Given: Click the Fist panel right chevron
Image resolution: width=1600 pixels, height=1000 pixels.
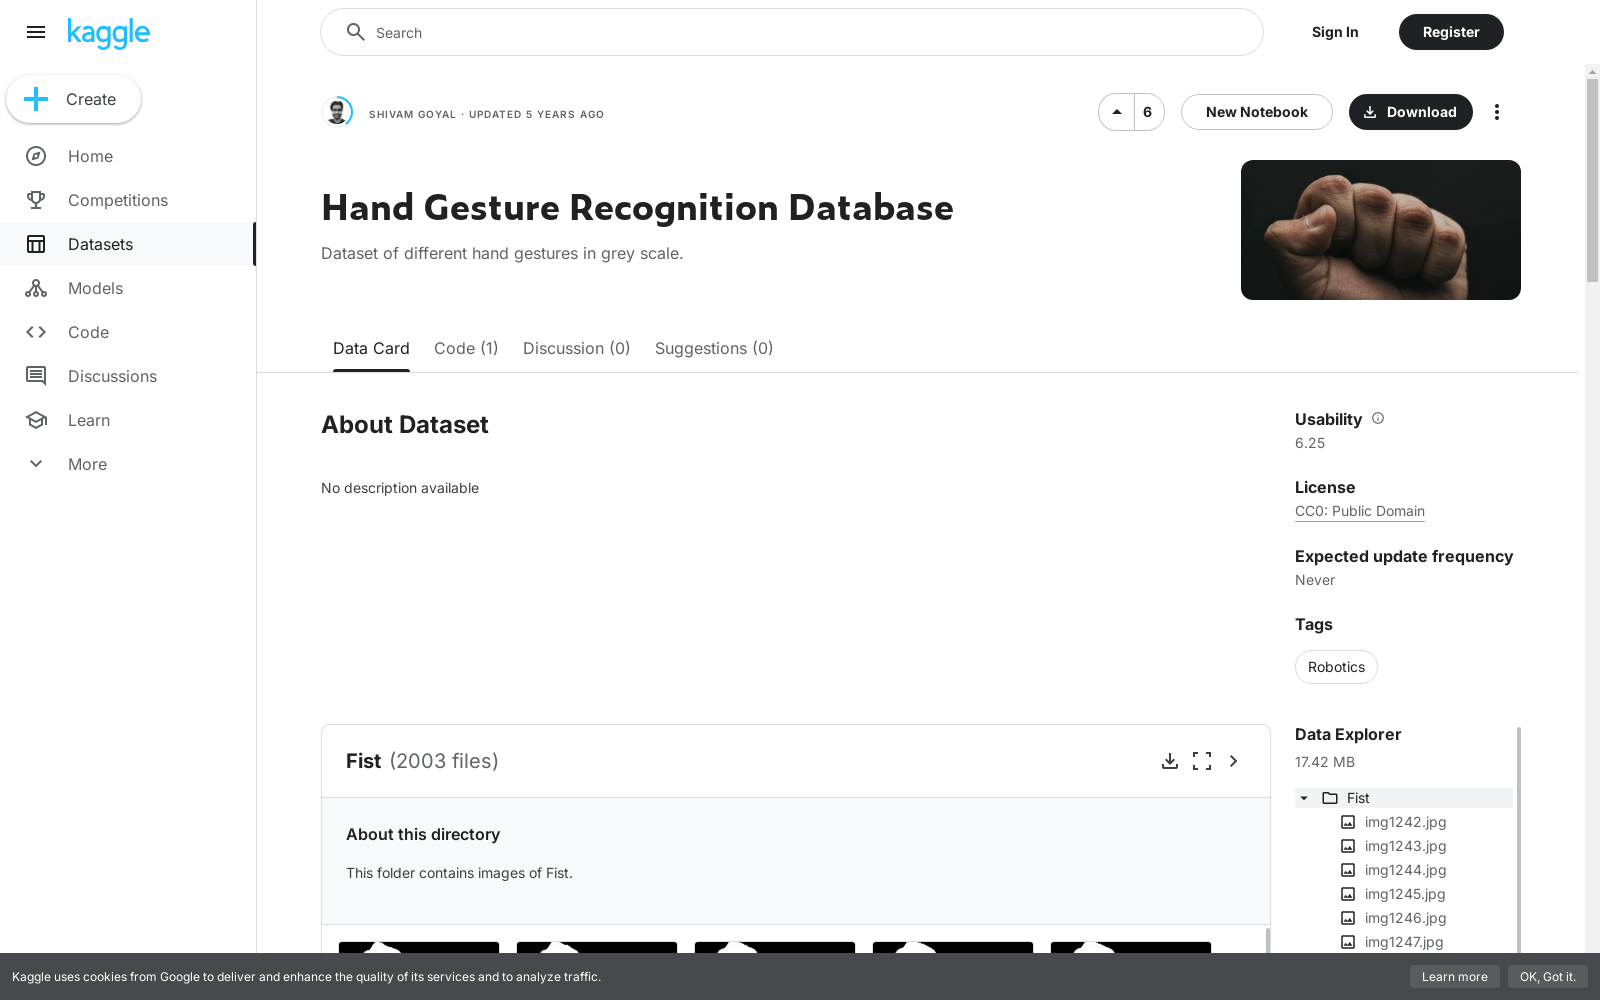Looking at the screenshot, I should 1234,761.
